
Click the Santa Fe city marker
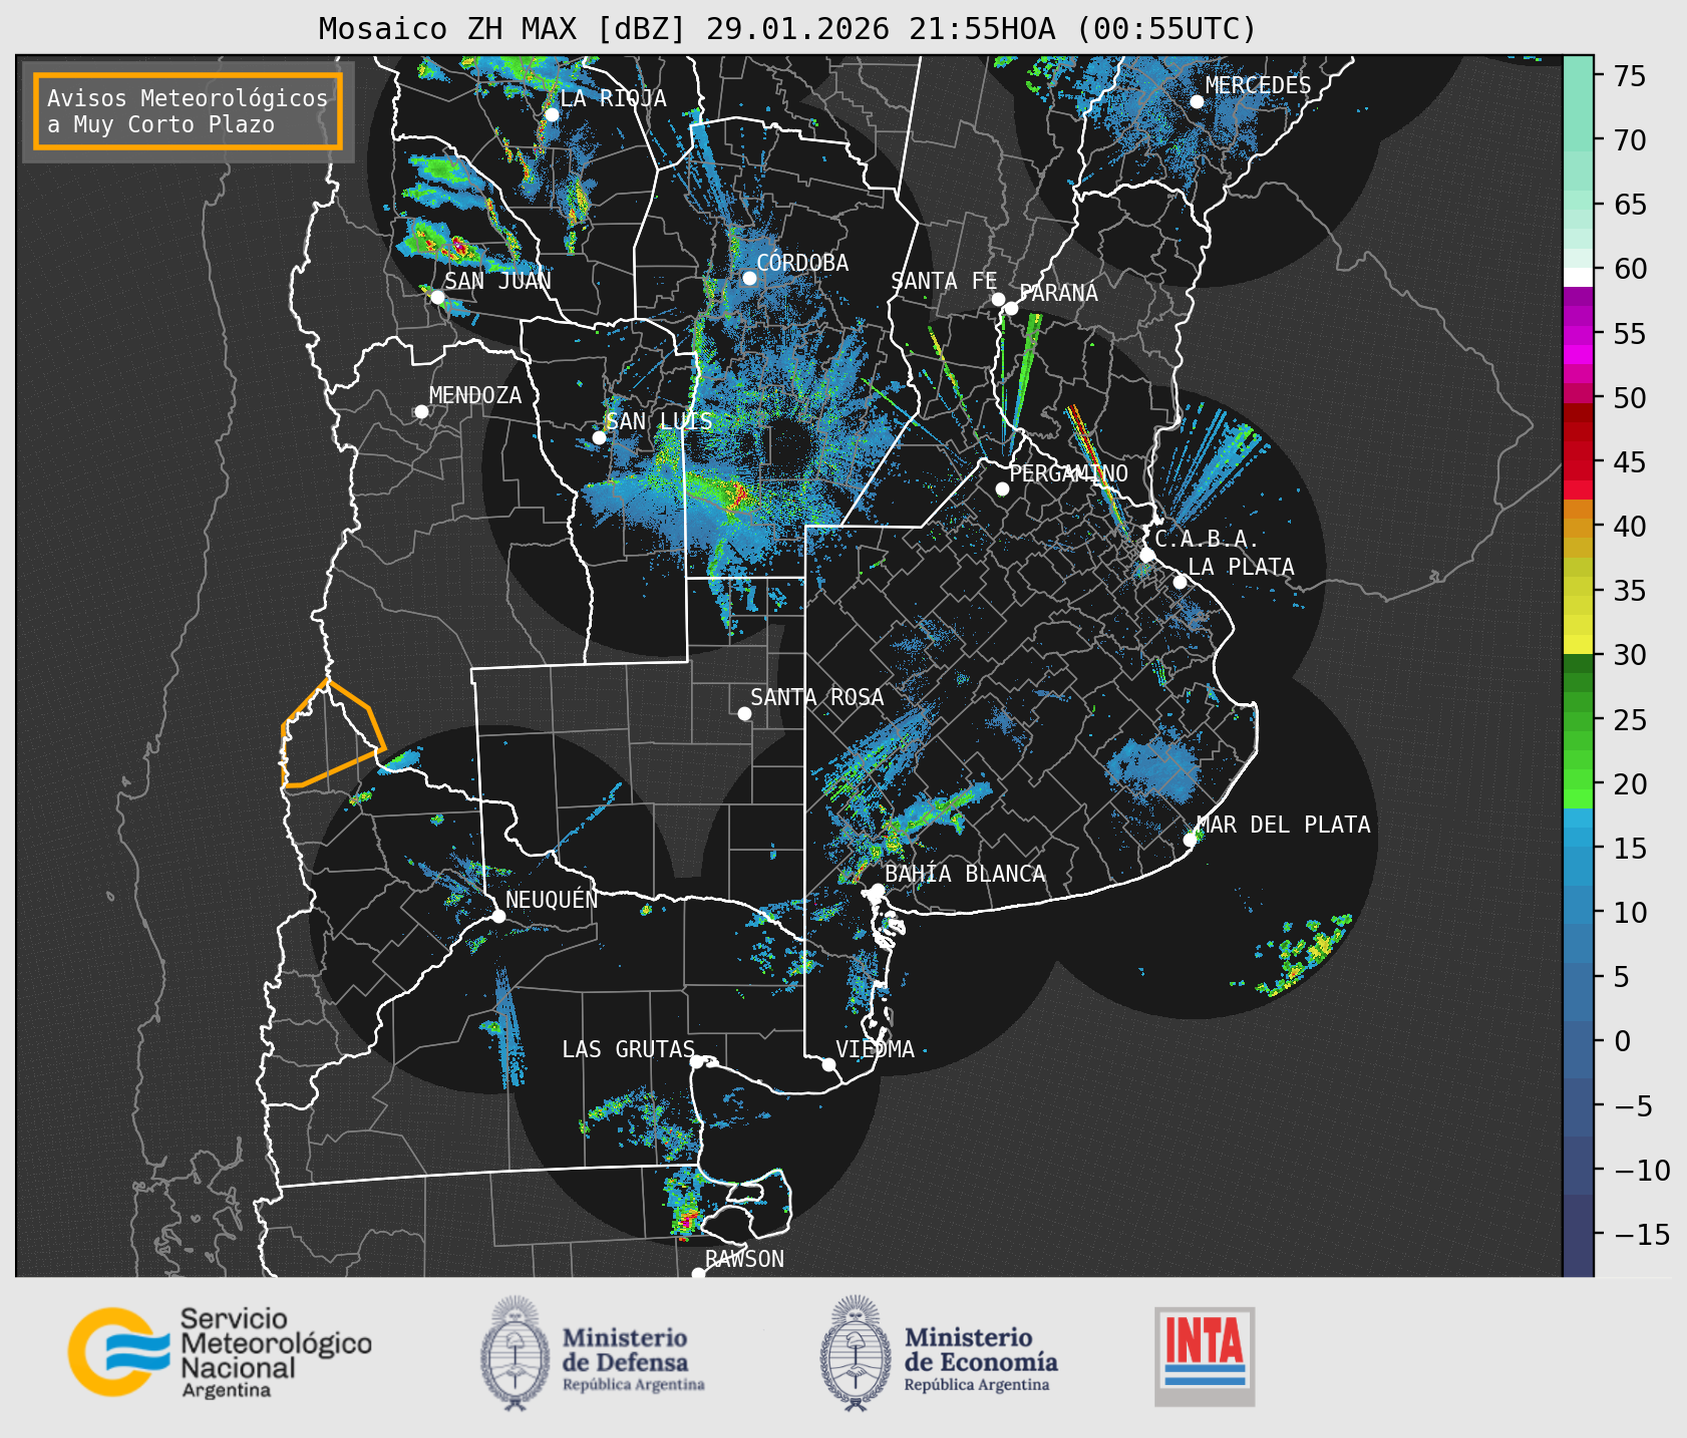[x=998, y=299]
